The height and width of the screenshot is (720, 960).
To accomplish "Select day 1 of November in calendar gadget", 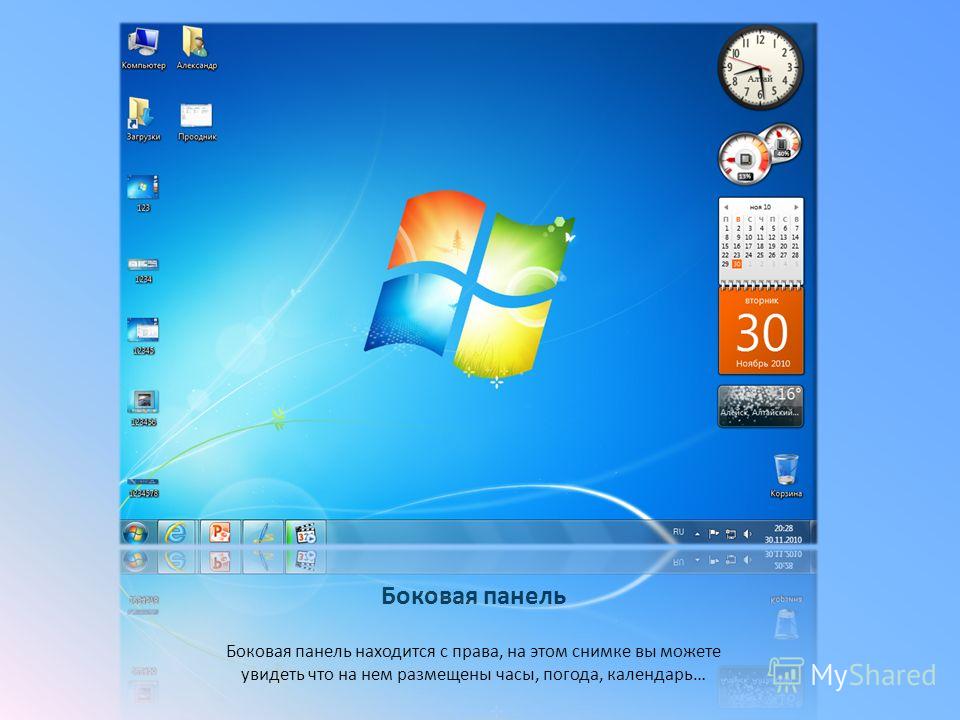I will pyautogui.click(x=726, y=228).
